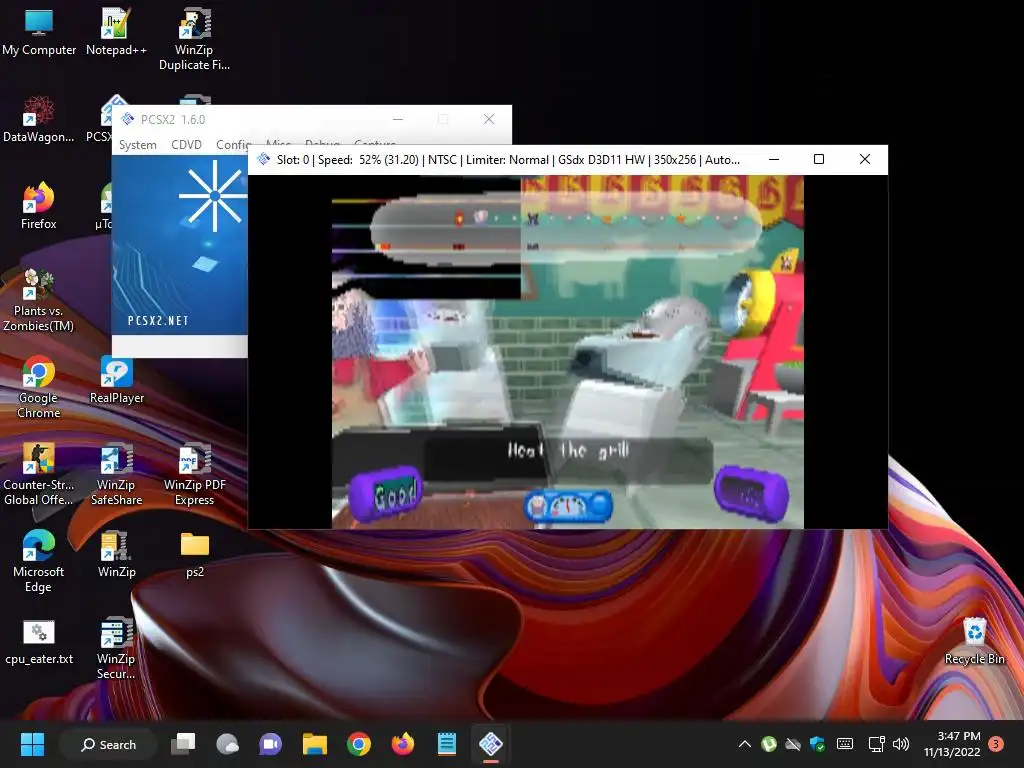Select the WinZip SafeShare desktop icon
The image size is (1024, 768).
click(116, 474)
